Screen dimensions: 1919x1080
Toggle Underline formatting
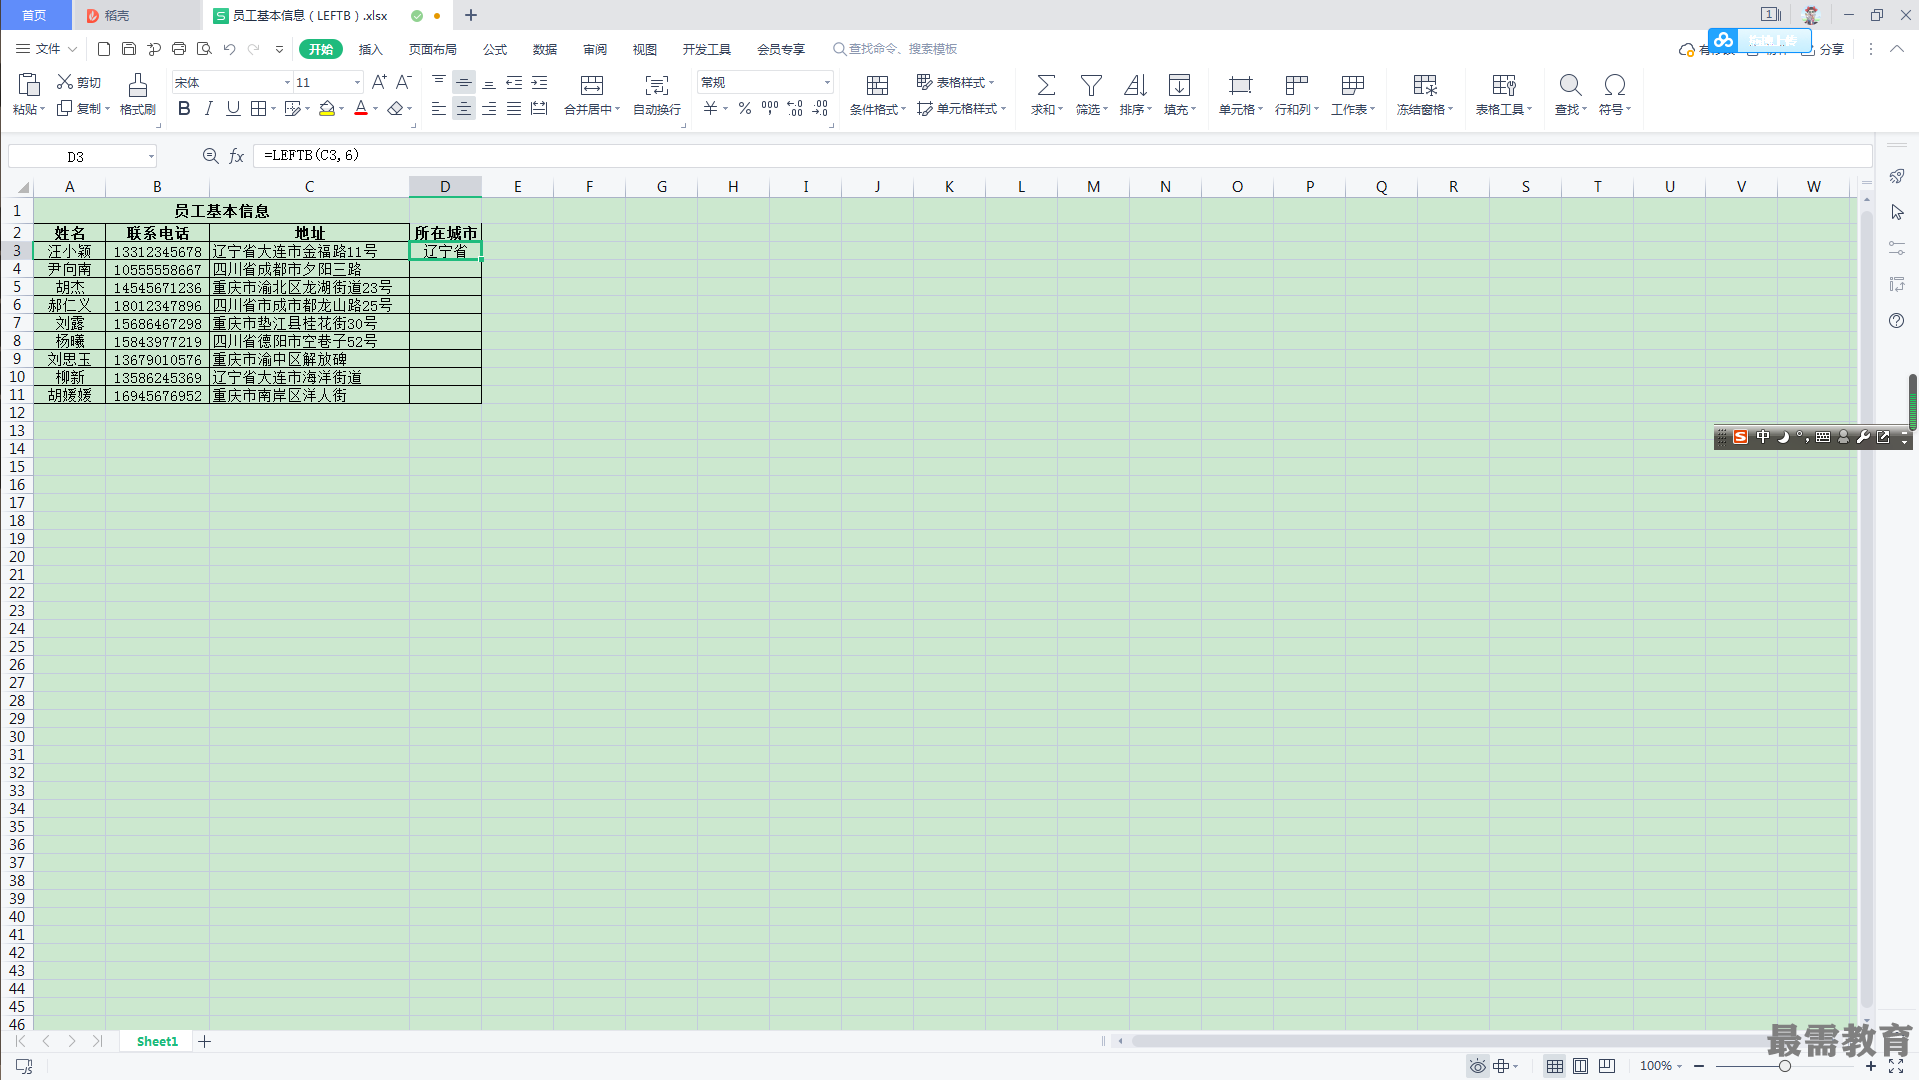233,109
